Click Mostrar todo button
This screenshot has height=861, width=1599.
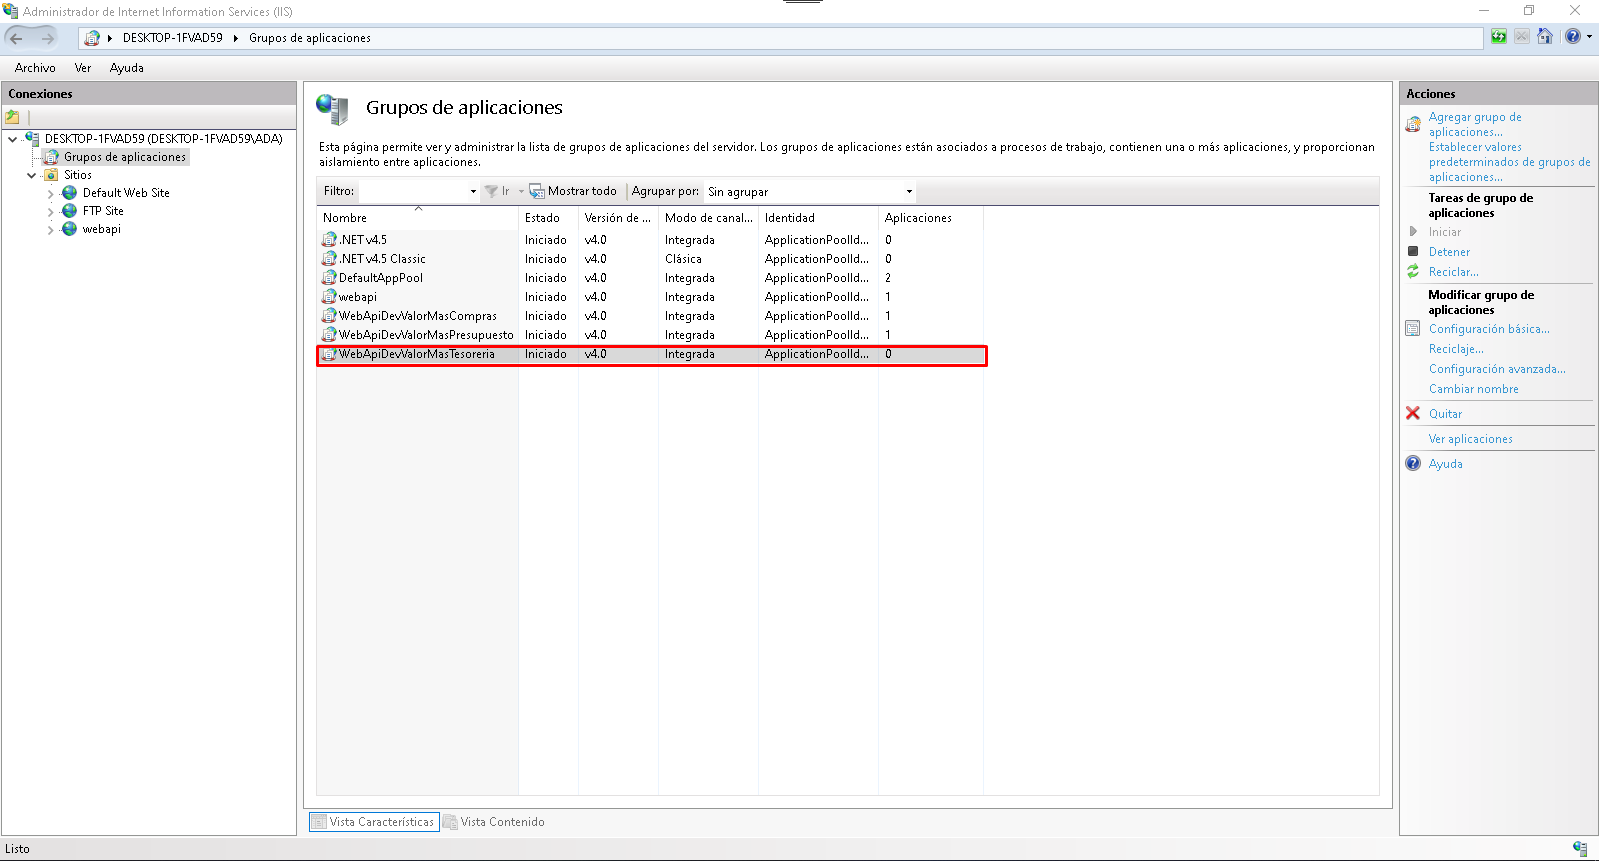(573, 191)
